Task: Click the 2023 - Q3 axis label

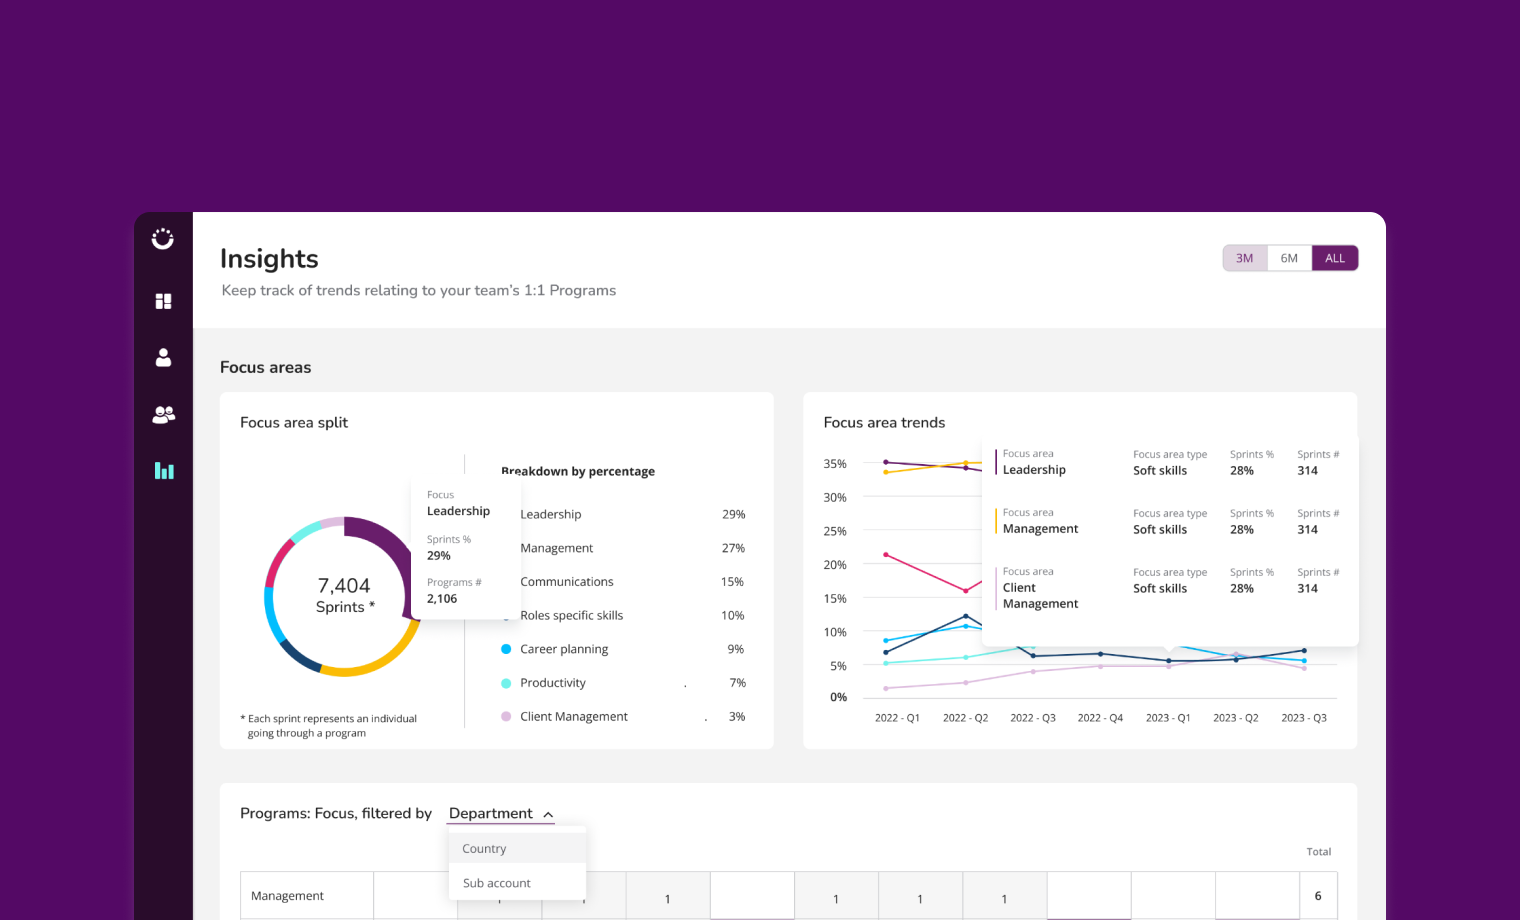Action: coord(1304,718)
